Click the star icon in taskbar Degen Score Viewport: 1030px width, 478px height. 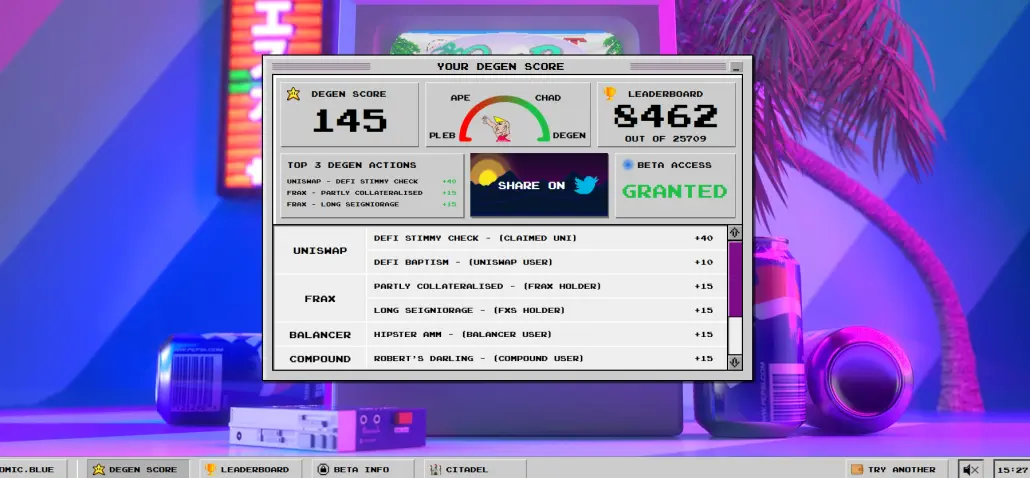click(x=99, y=469)
